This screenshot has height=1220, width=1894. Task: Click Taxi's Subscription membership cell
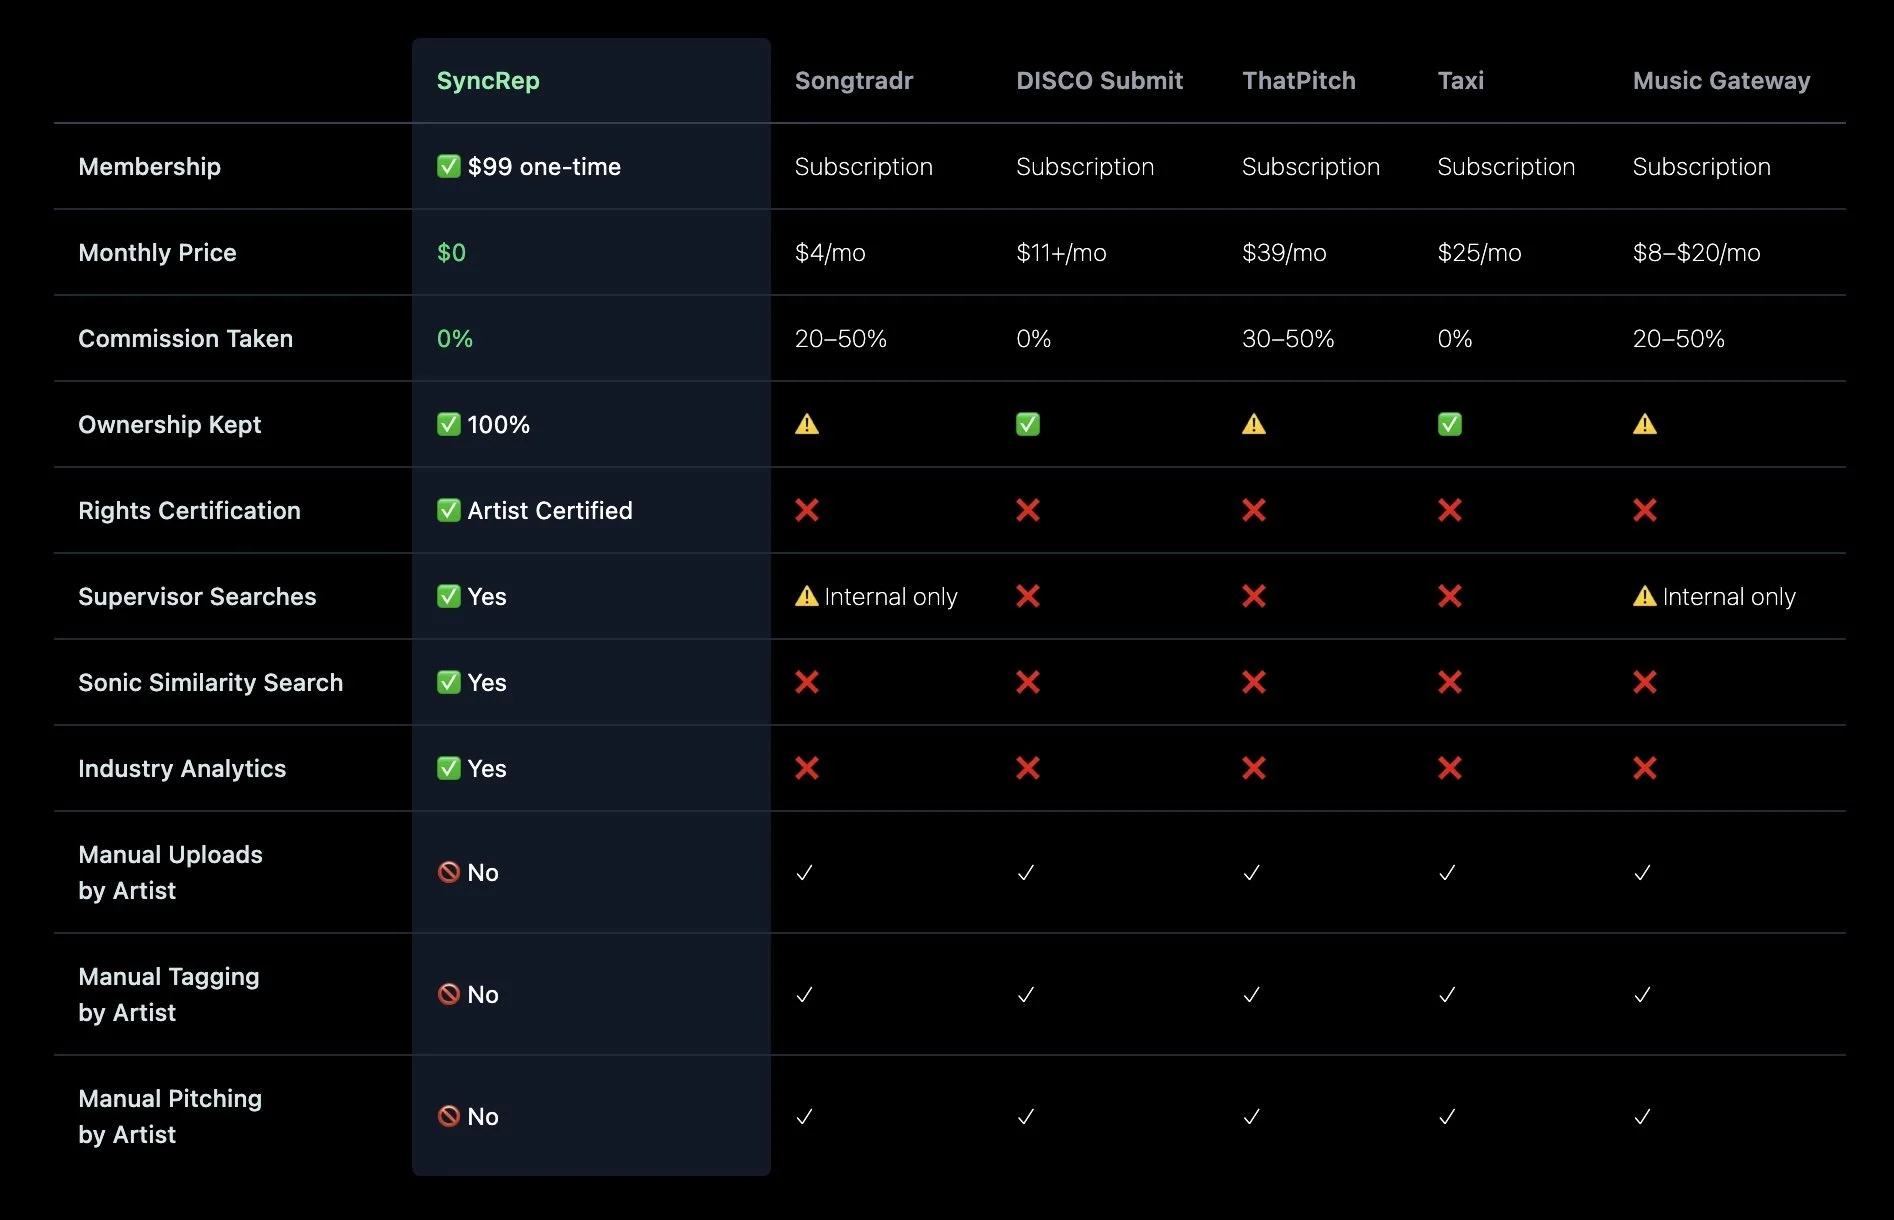point(1506,167)
